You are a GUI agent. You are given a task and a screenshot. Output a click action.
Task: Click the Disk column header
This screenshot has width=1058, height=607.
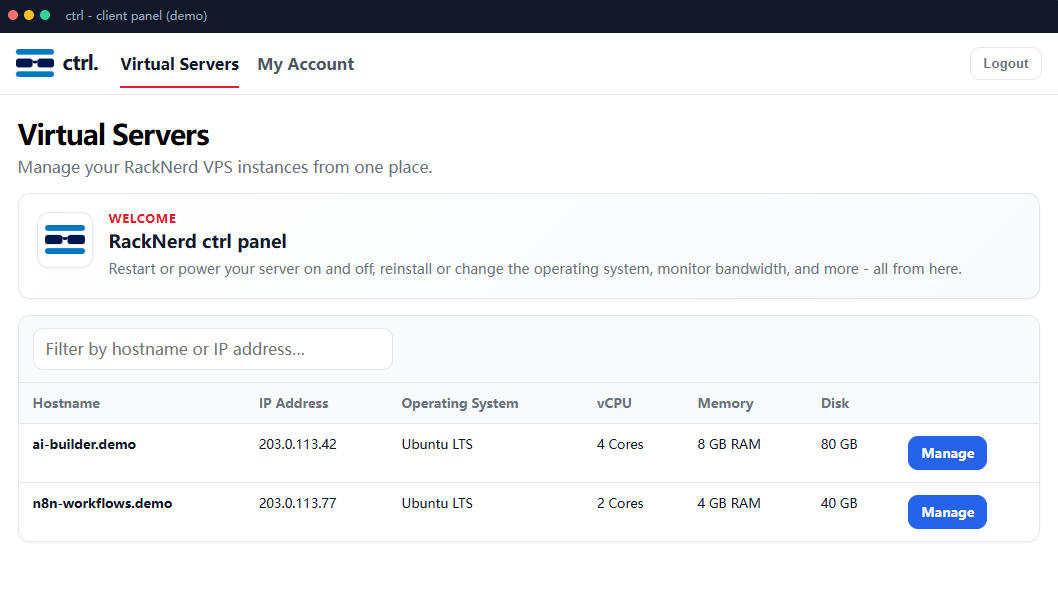(835, 403)
